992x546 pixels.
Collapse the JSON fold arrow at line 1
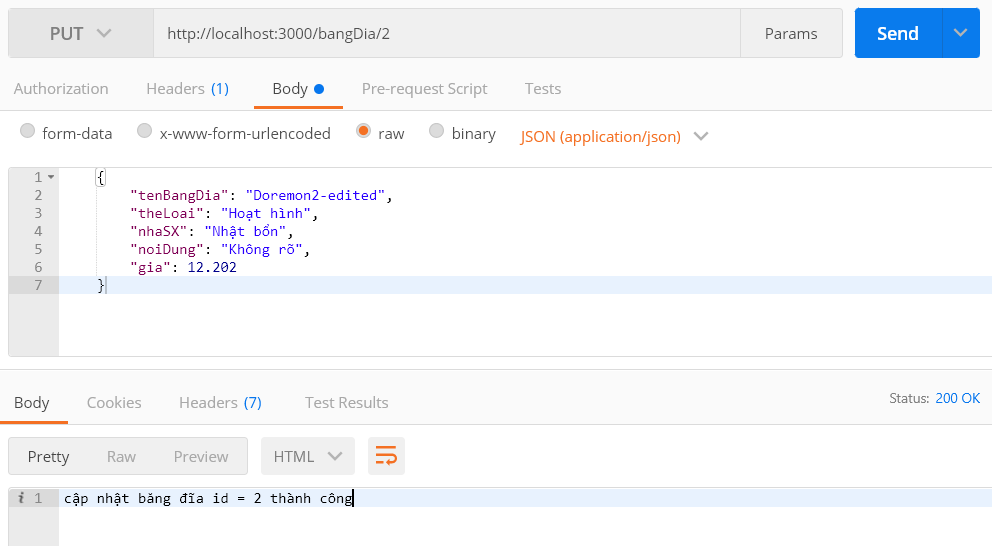(51, 177)
